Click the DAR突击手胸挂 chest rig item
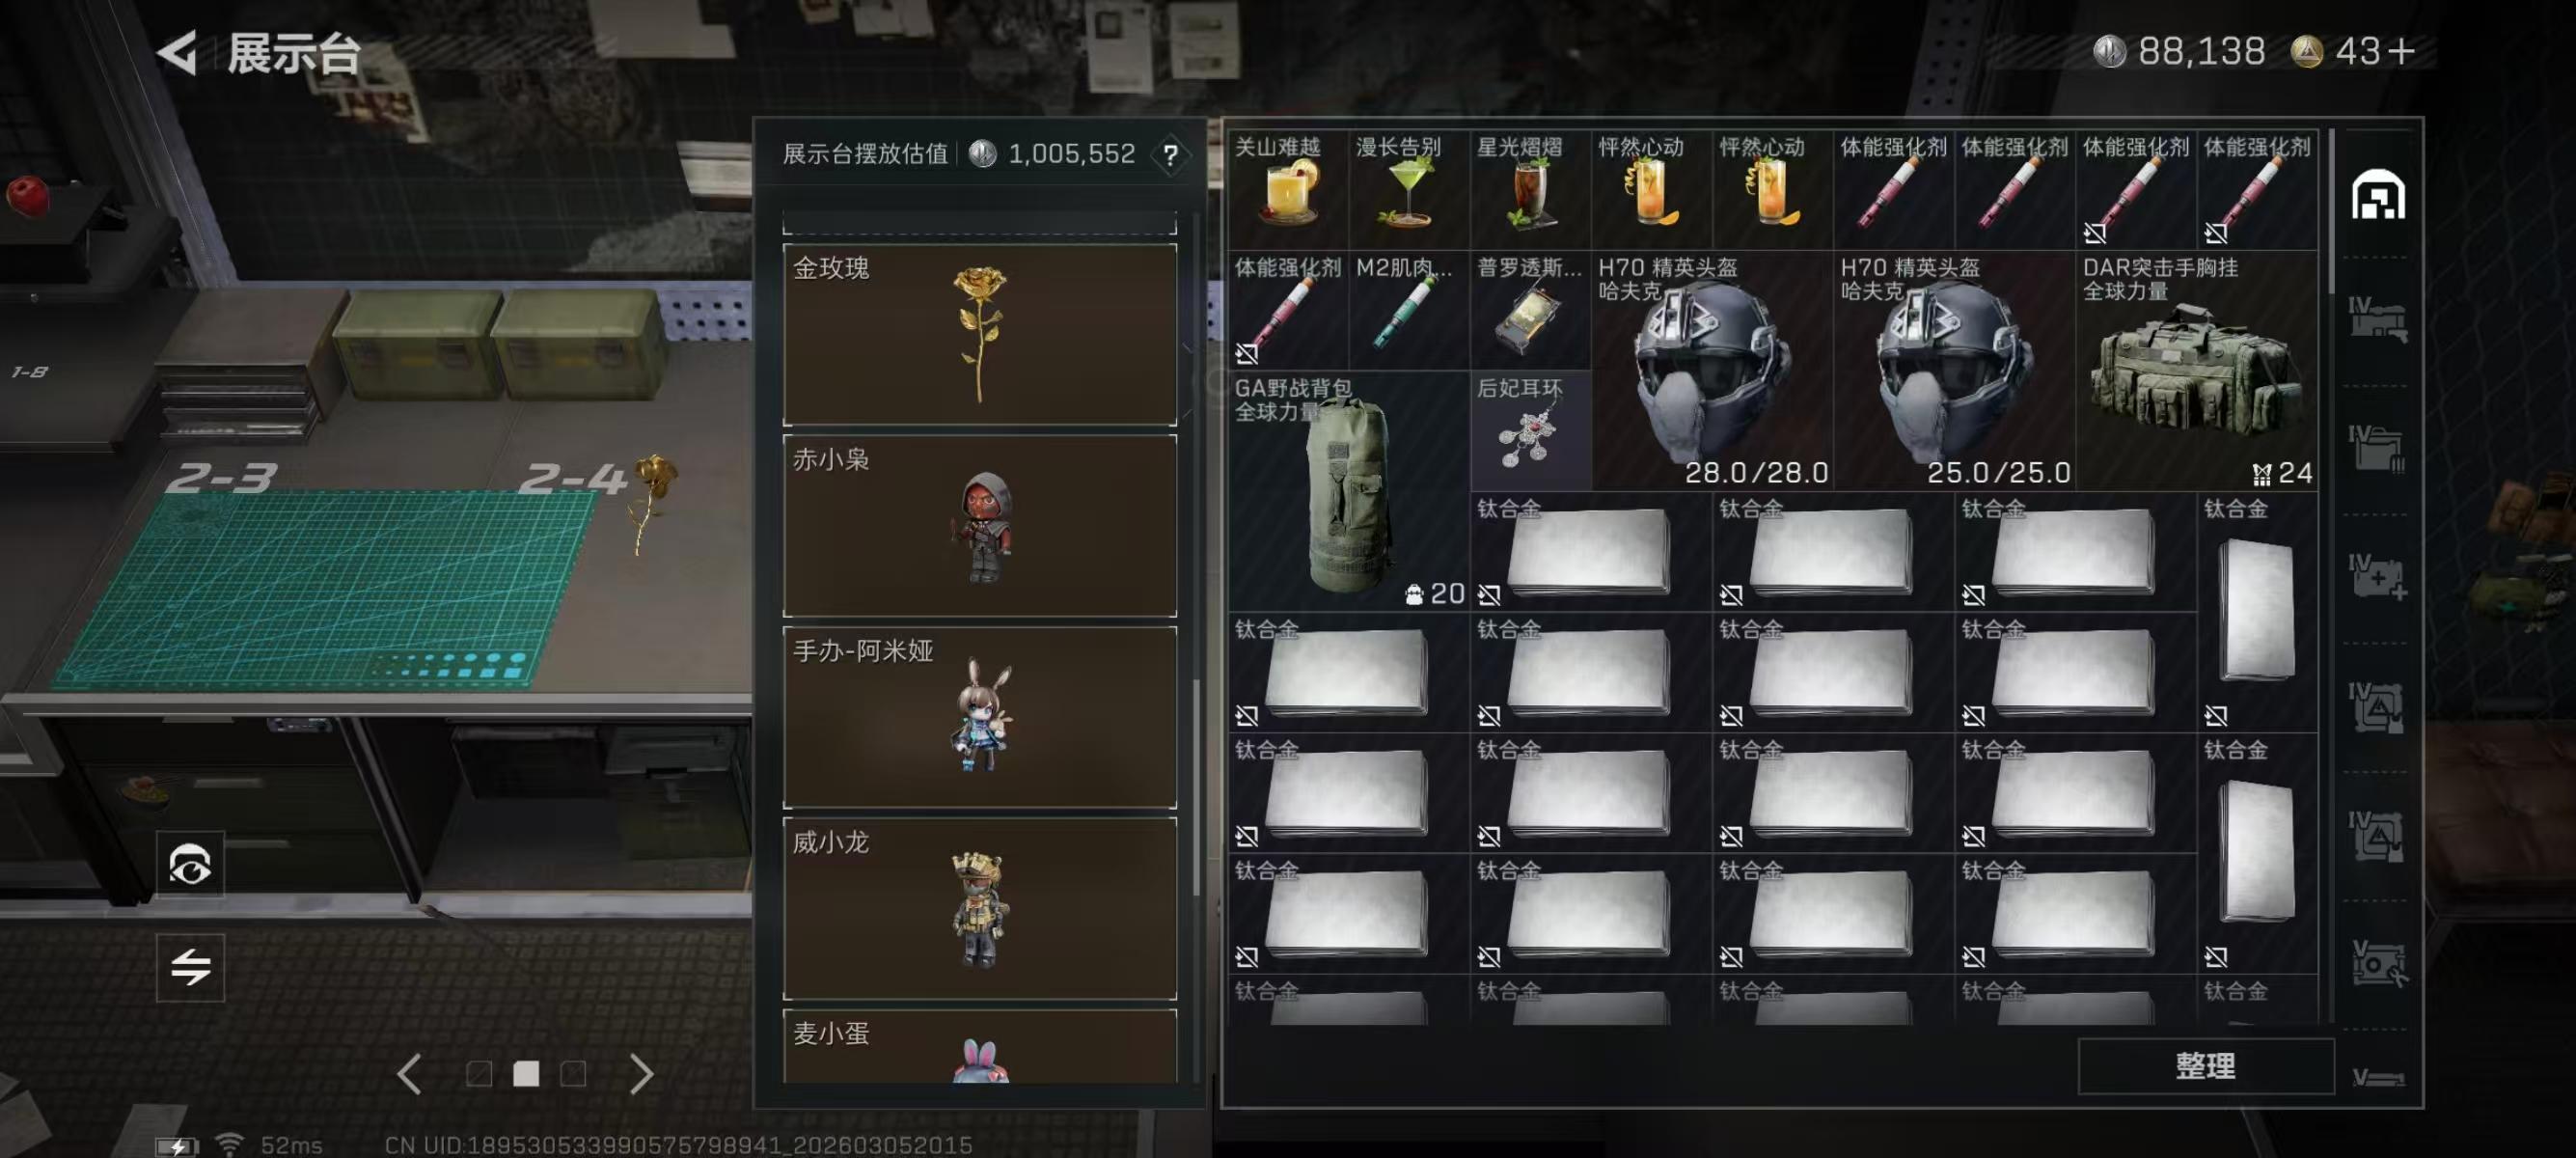The height and width of the screenshot is (1158, 2576). [x=2195, y=371]
